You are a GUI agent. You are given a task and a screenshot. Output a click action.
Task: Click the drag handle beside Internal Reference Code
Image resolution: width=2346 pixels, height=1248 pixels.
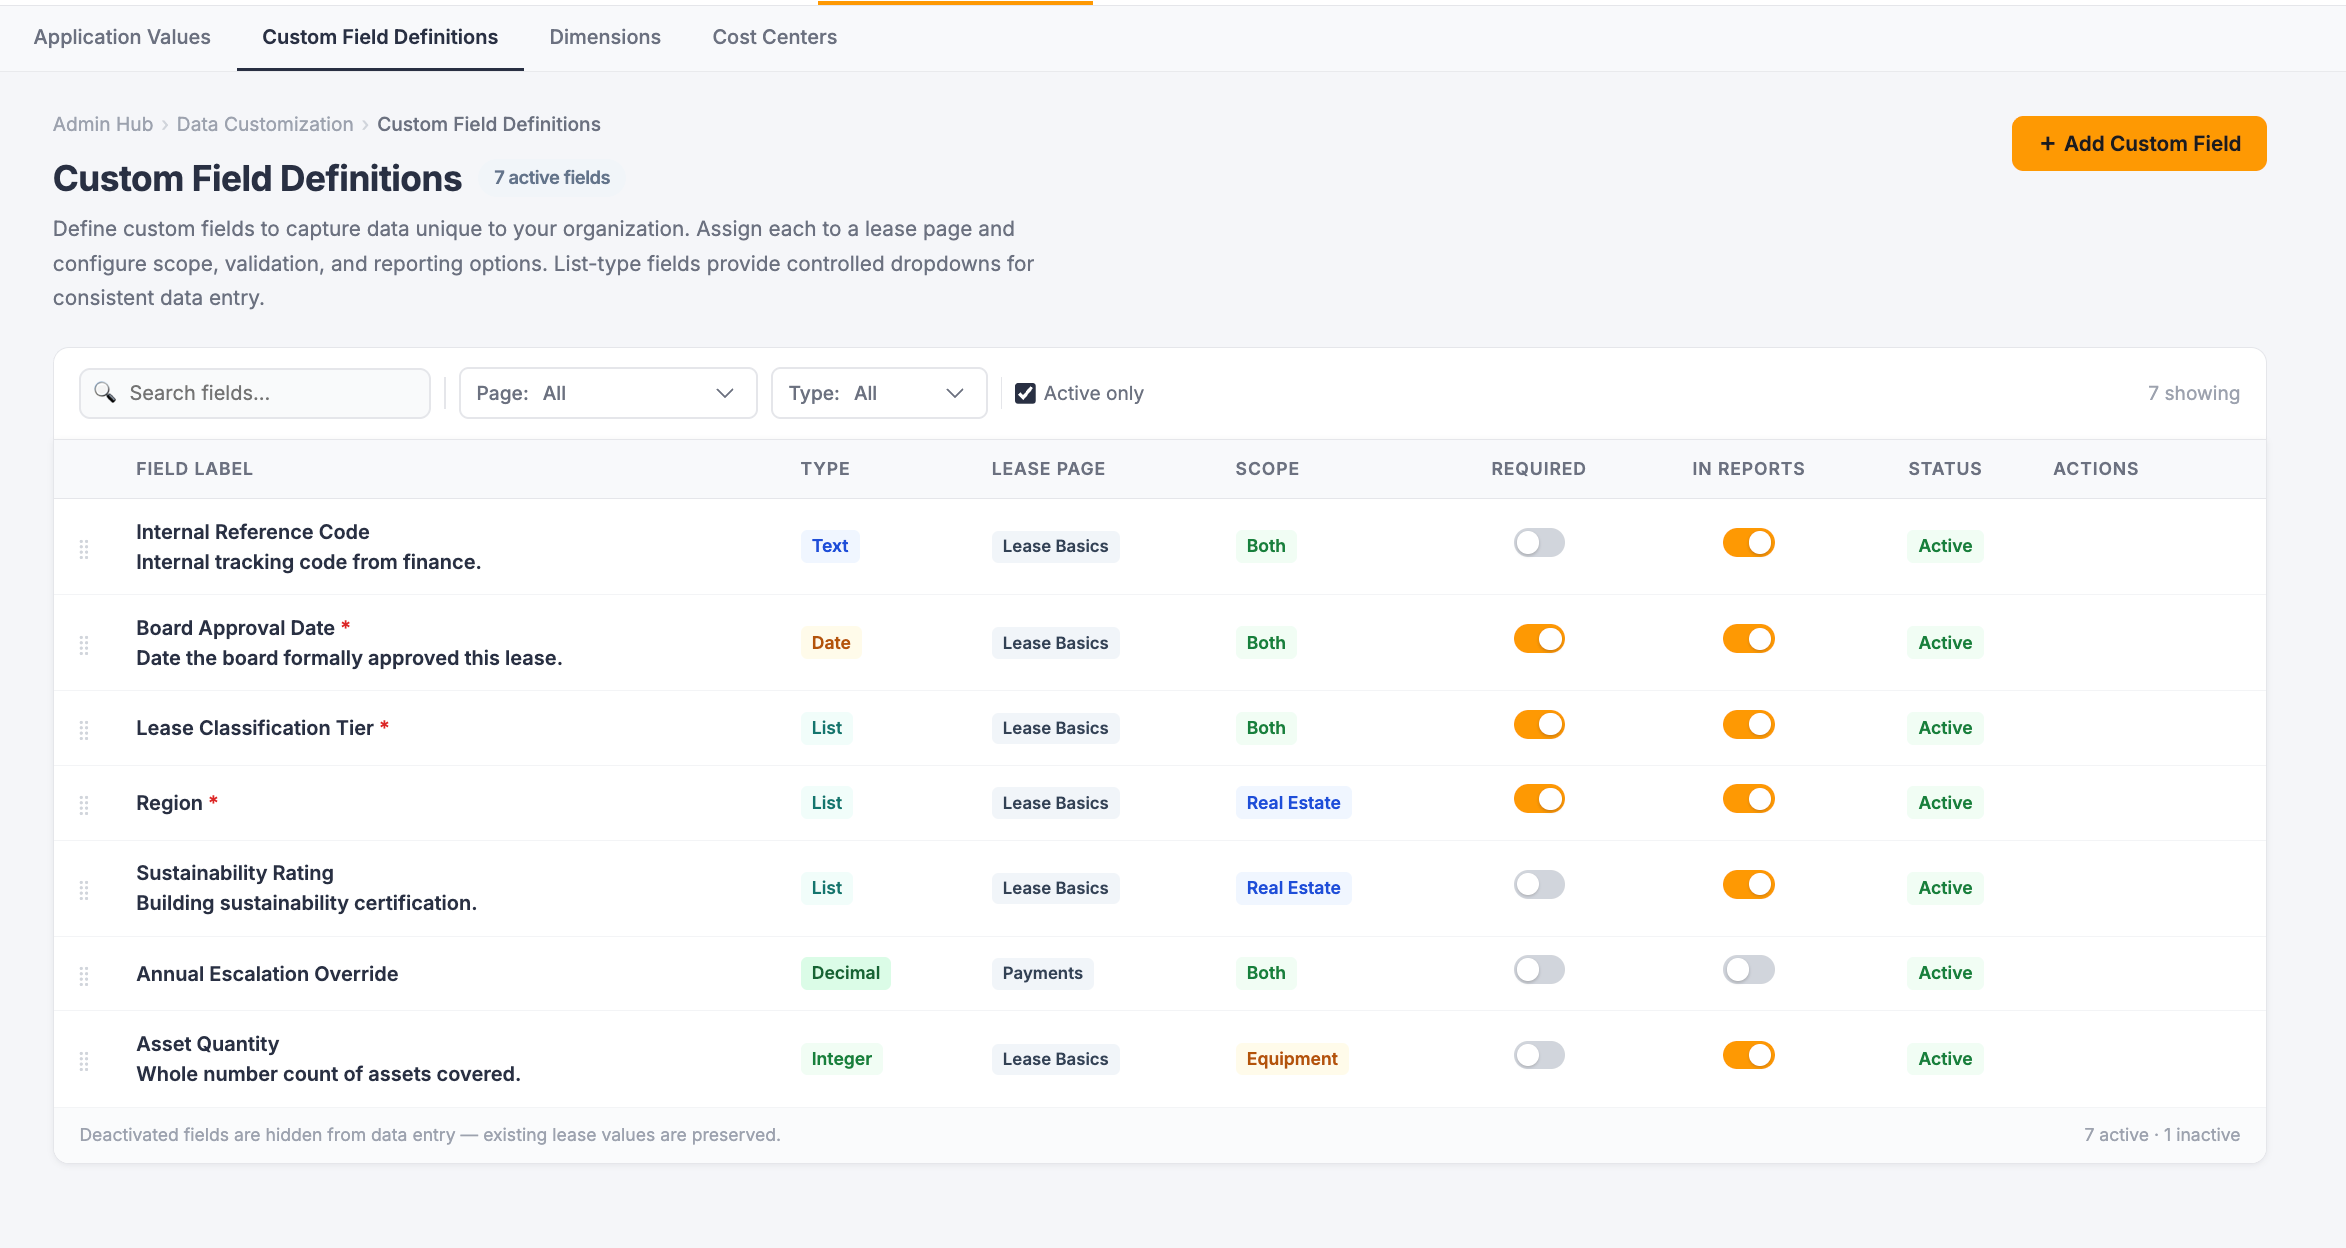pos(84,546)
